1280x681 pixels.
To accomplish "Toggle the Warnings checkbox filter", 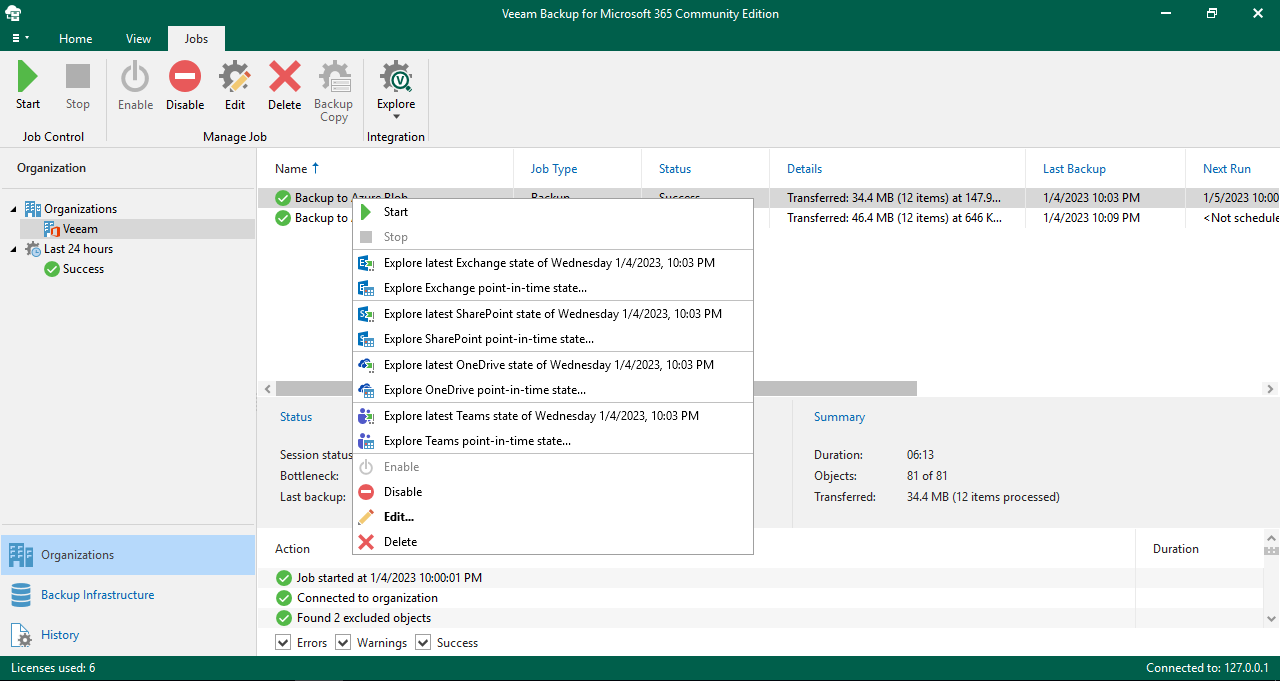I will [342, 643].
